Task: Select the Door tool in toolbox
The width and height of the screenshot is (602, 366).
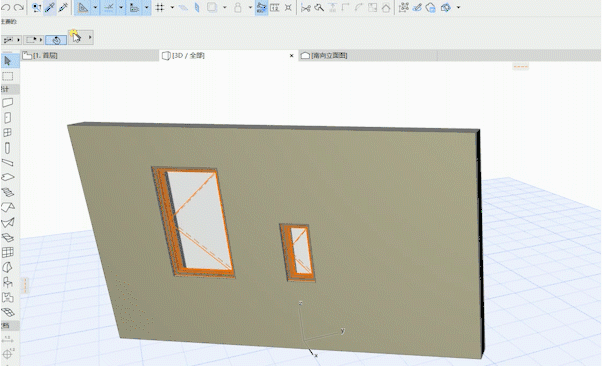Action: coord(8,118)
